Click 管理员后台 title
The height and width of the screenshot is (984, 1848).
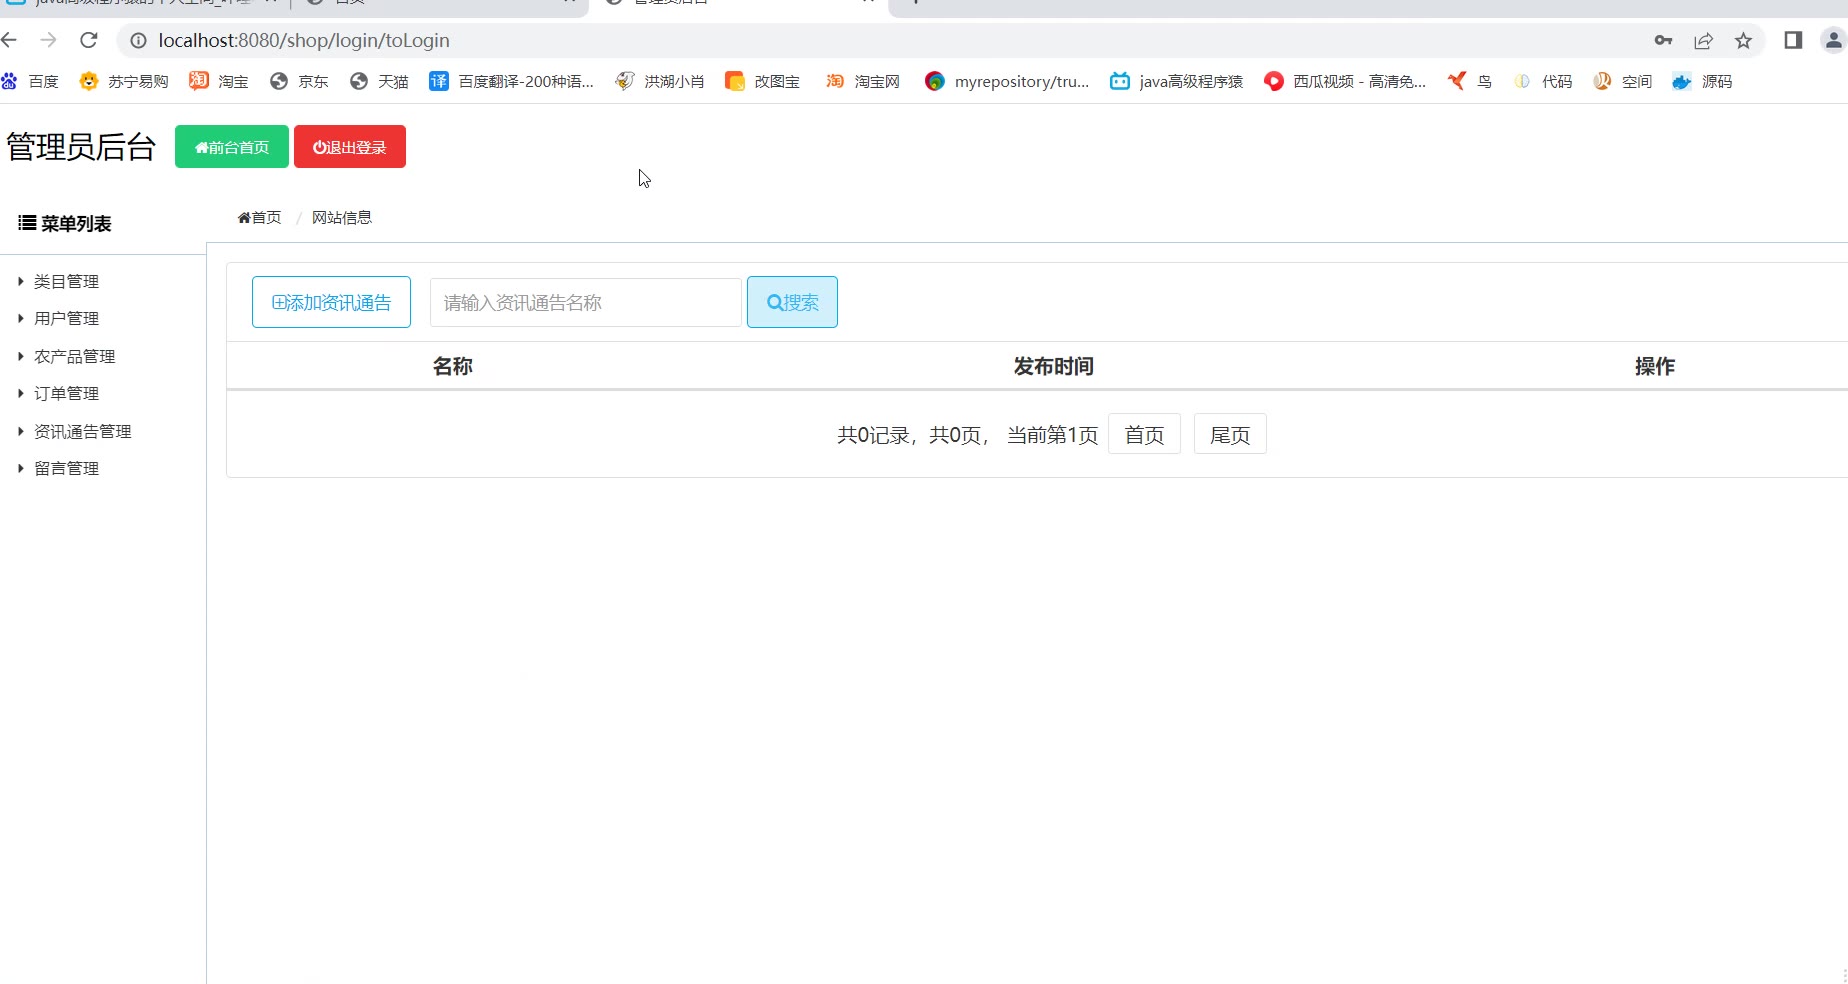point(81,147)
